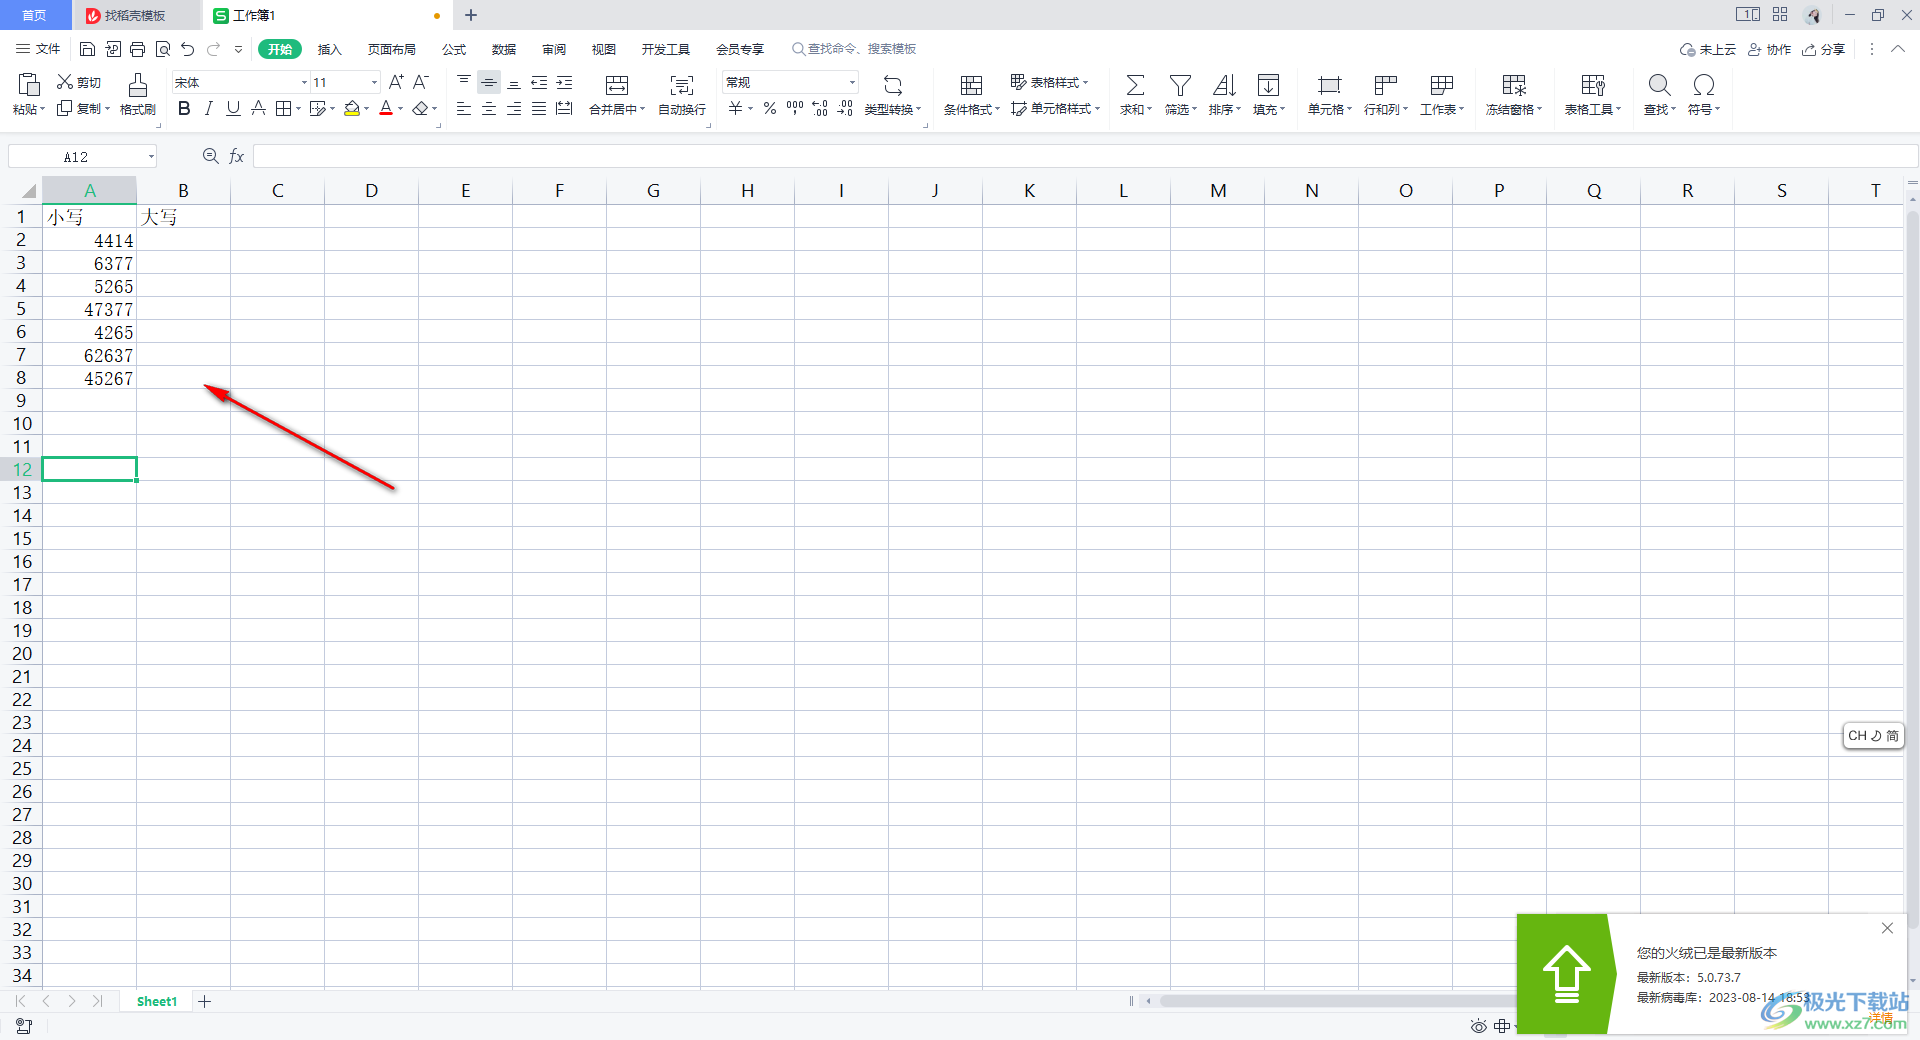Open the File (文件) menu
The width and height of the screenshot is (1920, 1040).
pyautogui.click(x=38, y=49)
